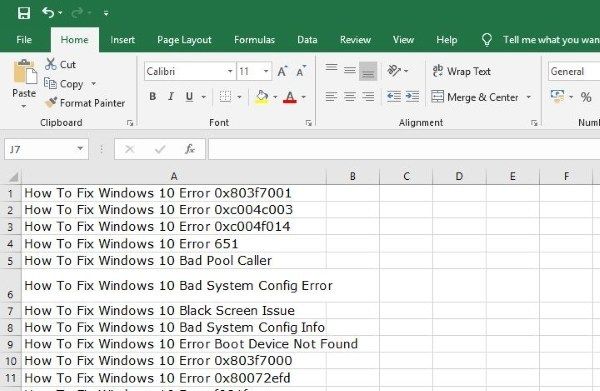Expand the Borders dropdown arrow

[240, 97]
